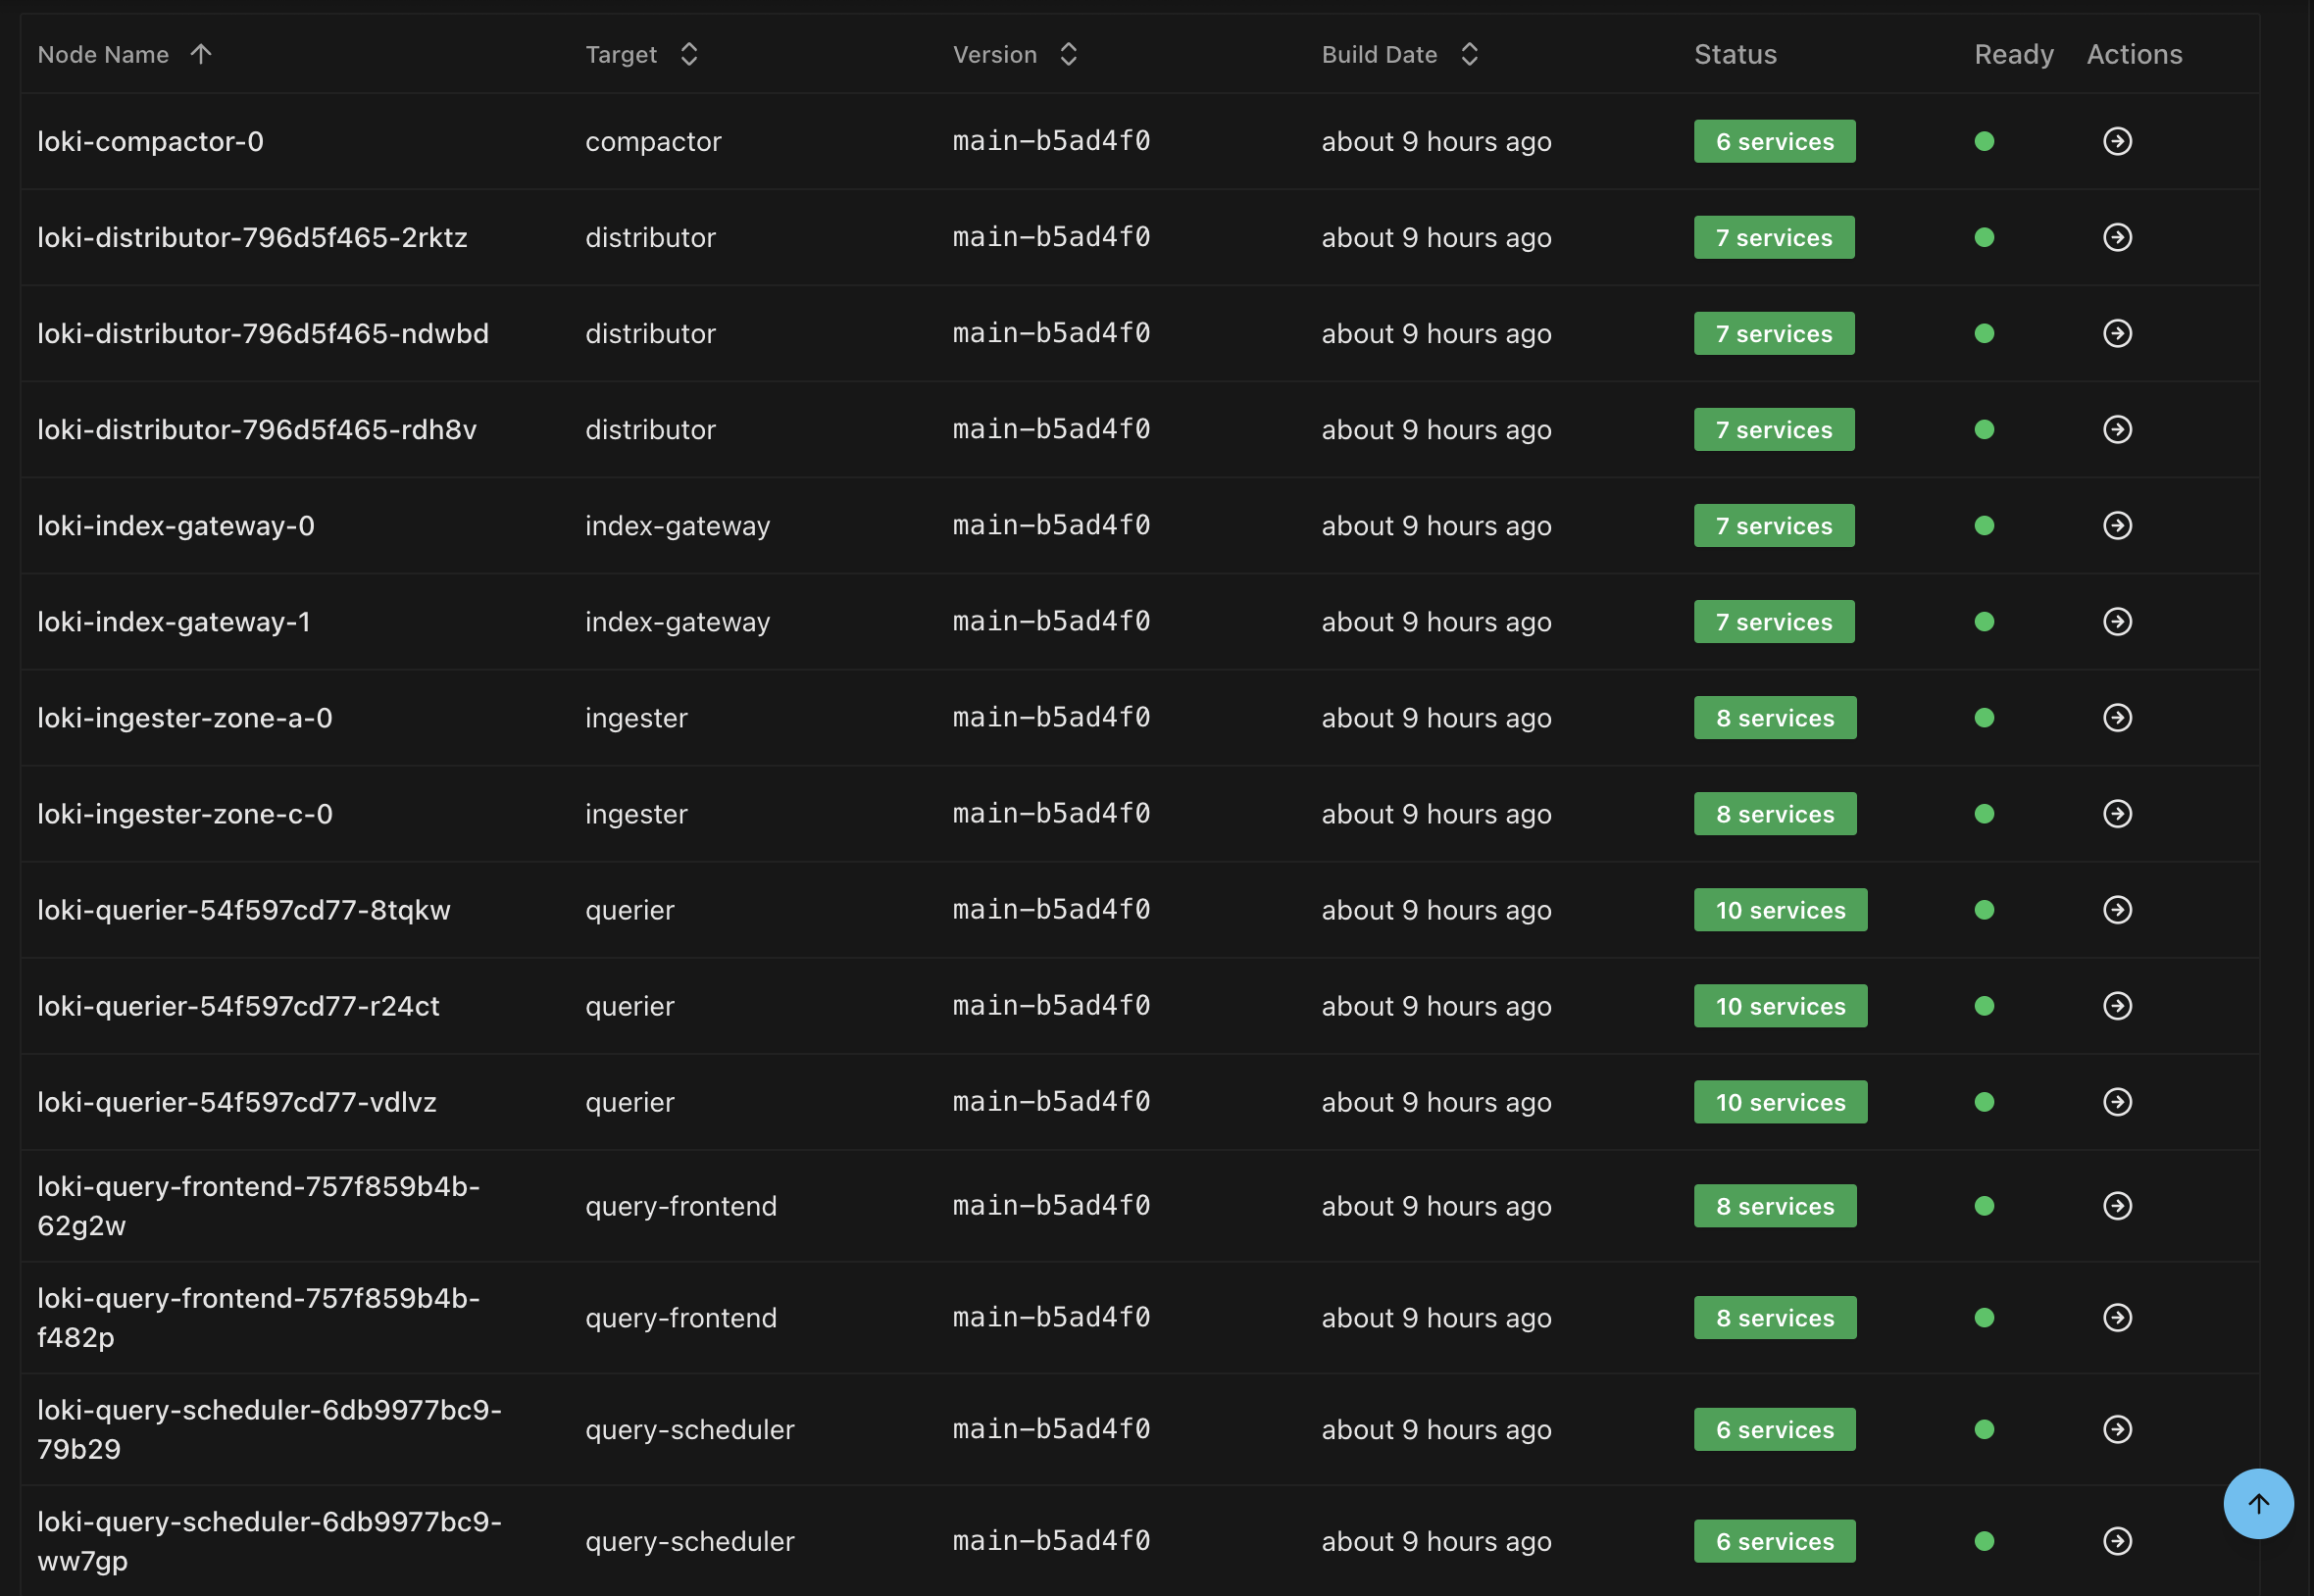Click actions arrow for loki-query-scheduler-6db9977bc9-ww7gp
Viewport: 2314px width, 1596px height.
pyautogui.click(x=2118, y=1541)
